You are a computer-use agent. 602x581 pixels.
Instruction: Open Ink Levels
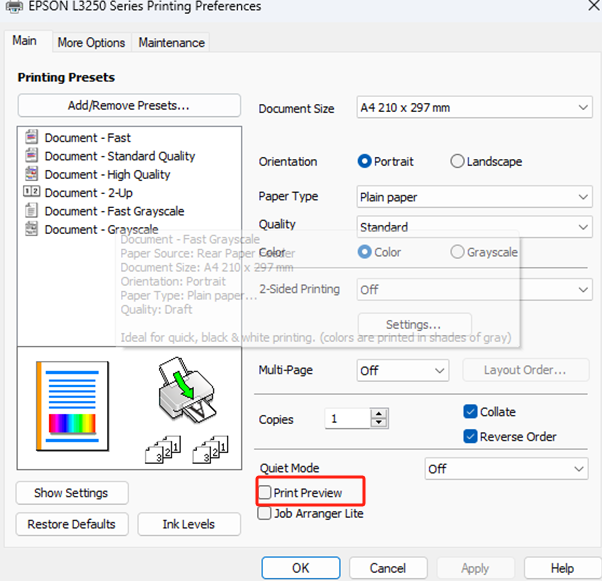[x=189, y=524]
